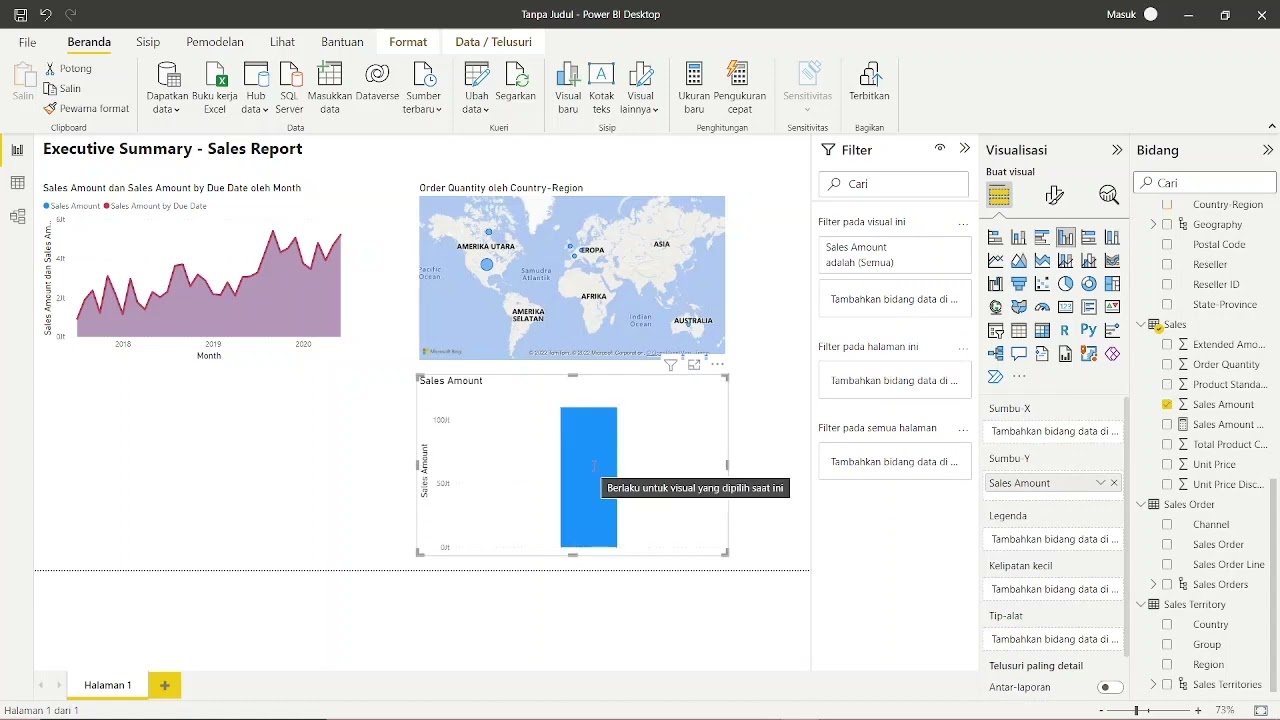Open the Lihat ribbon tab
The height and width of the screenshot is (720, 1280).
coord(282,42)
